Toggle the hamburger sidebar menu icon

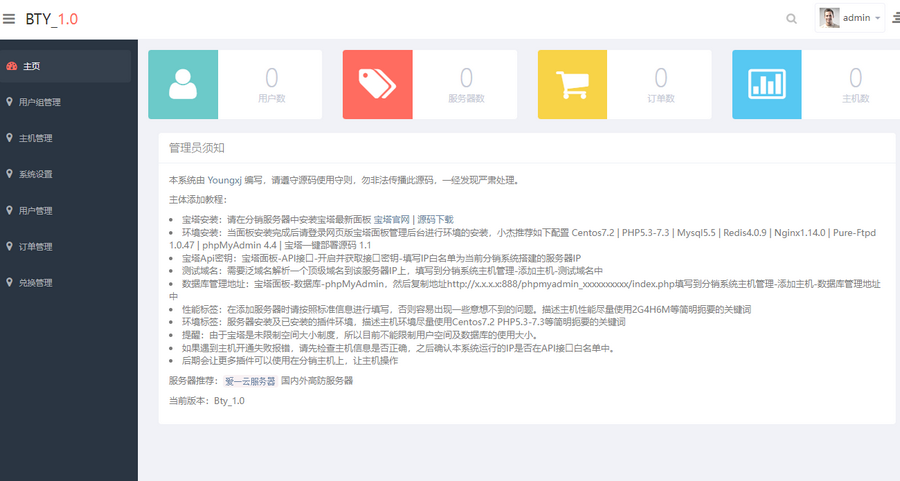(x=9, y=19)
